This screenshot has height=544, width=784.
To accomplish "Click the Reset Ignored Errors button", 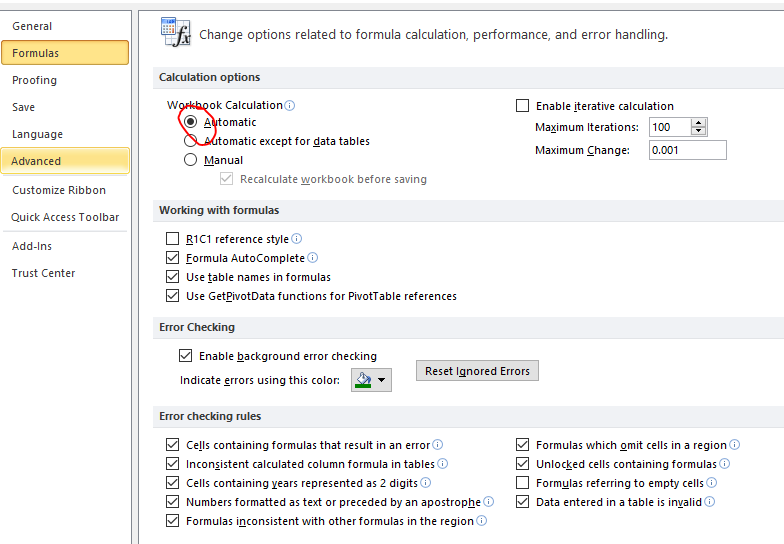I will pyautogui.click(x=478, y=371).
